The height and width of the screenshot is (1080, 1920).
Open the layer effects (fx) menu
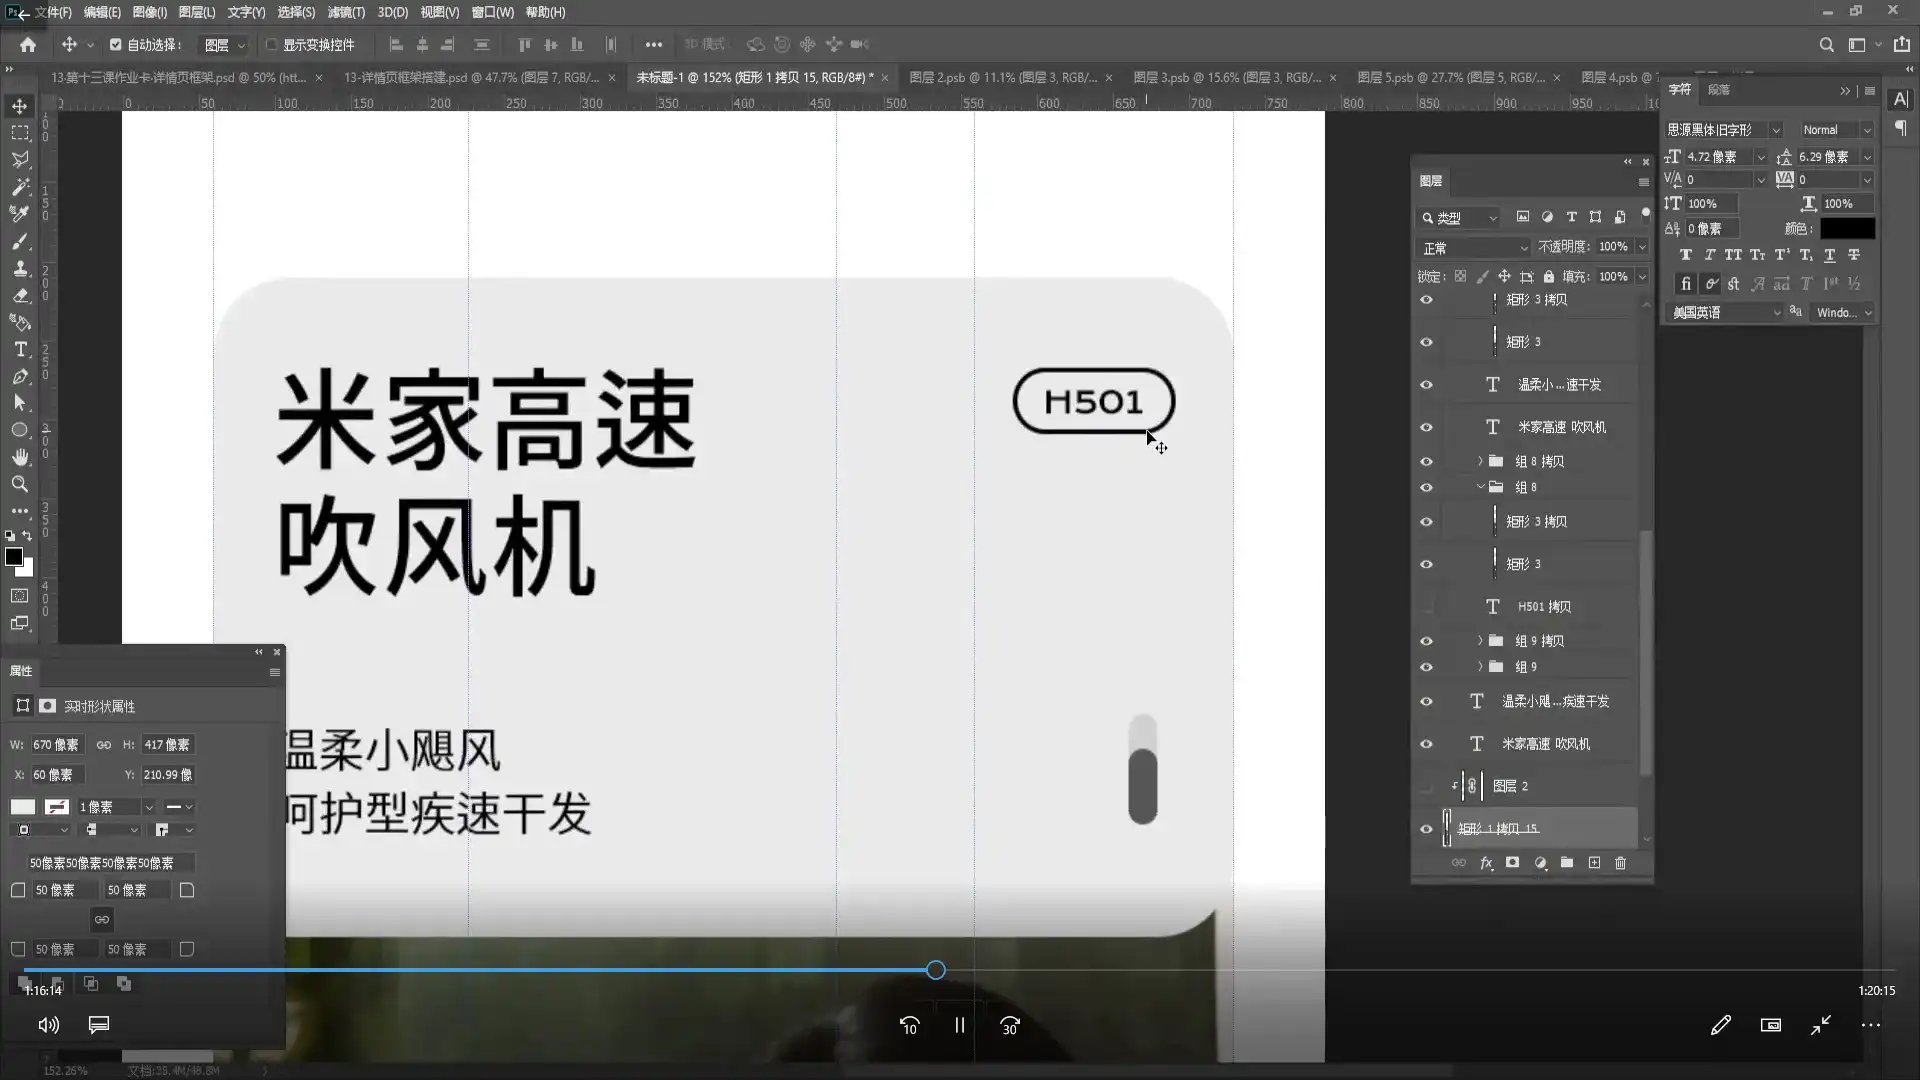point(1487,863)
